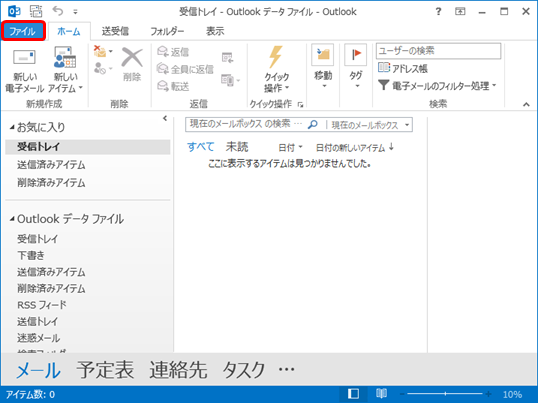538x403 pixels.
Task: Switch to メール navigation
Action: [x=38, y=370]
